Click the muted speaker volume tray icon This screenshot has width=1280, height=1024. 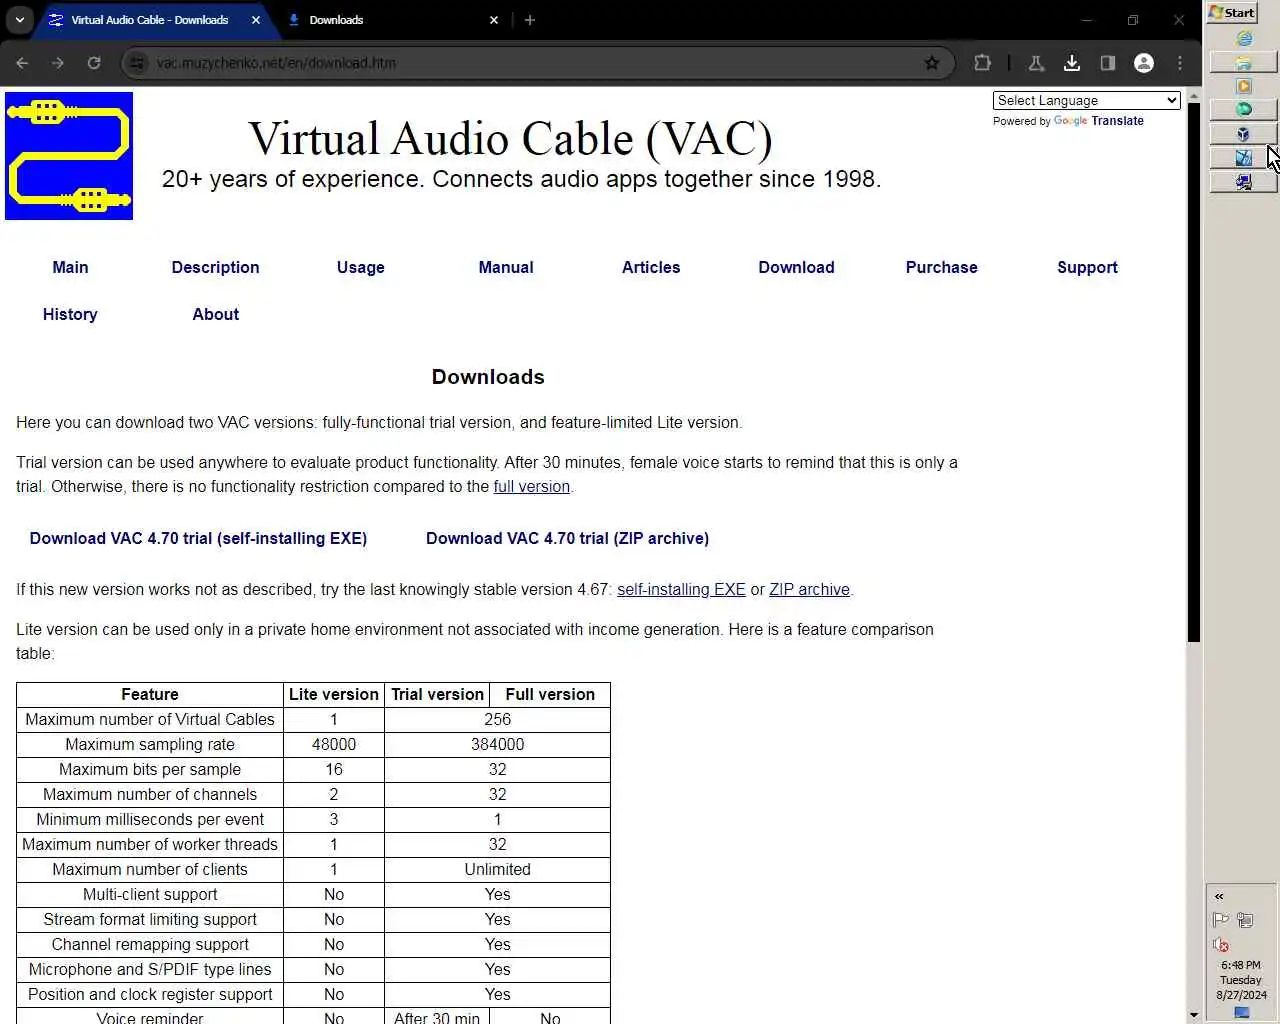tap(1220, 945)
